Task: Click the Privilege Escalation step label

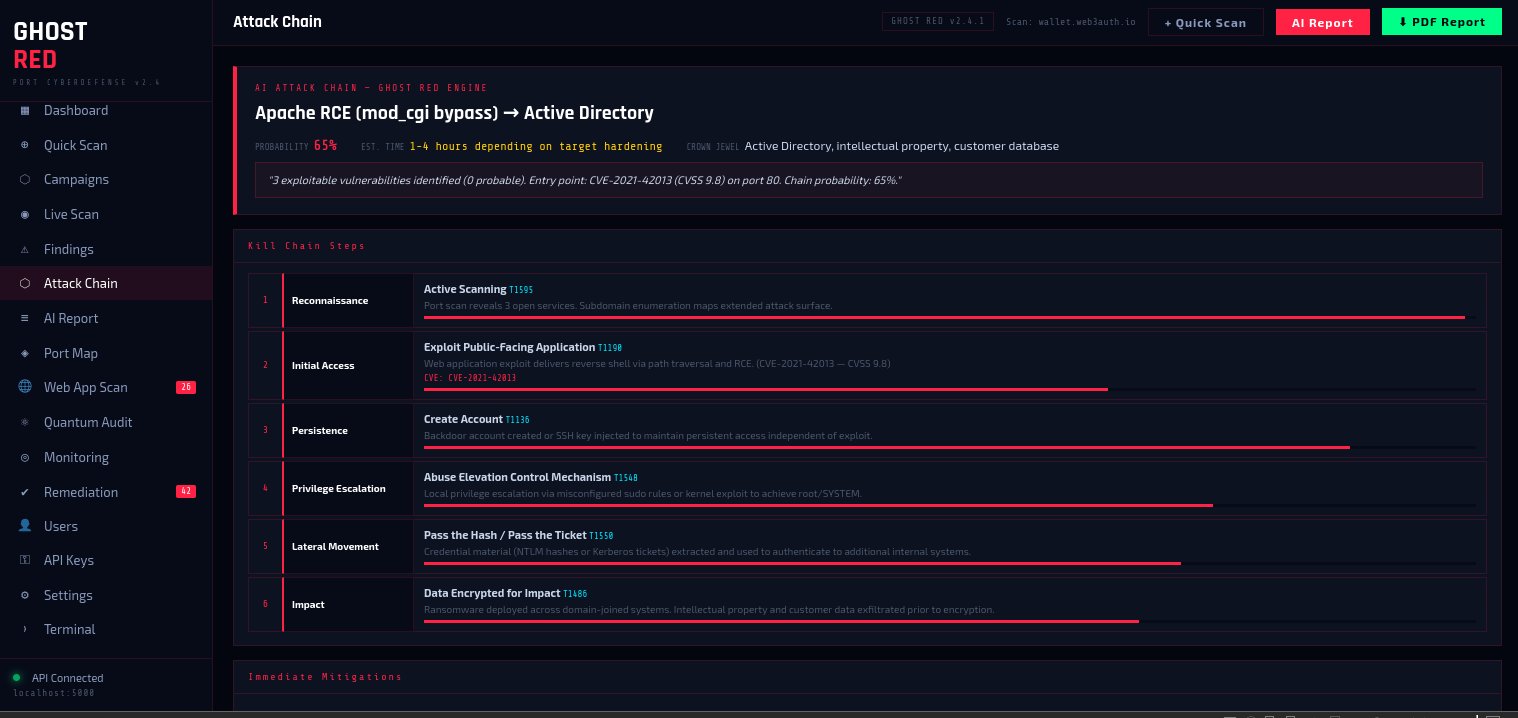Action: point(339,489)
